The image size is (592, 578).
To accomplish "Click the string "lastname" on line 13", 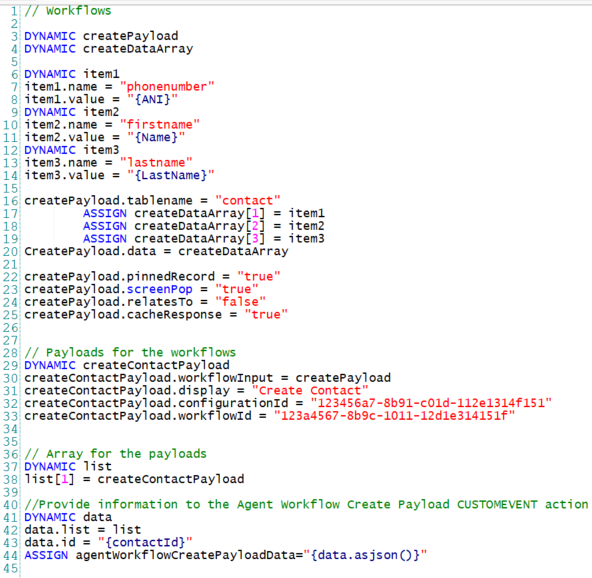I will pos(156,163).
